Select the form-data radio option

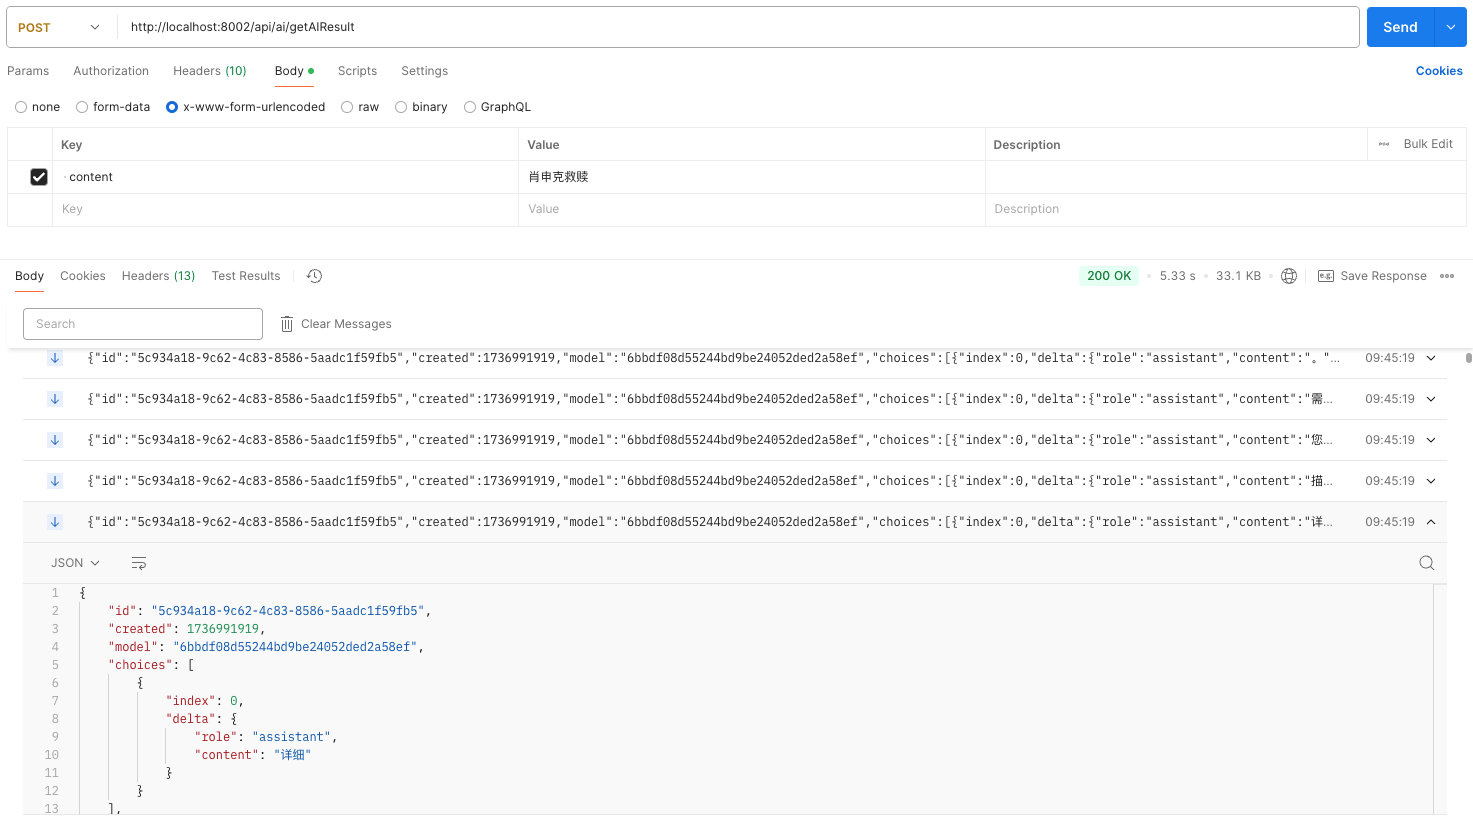82,107
